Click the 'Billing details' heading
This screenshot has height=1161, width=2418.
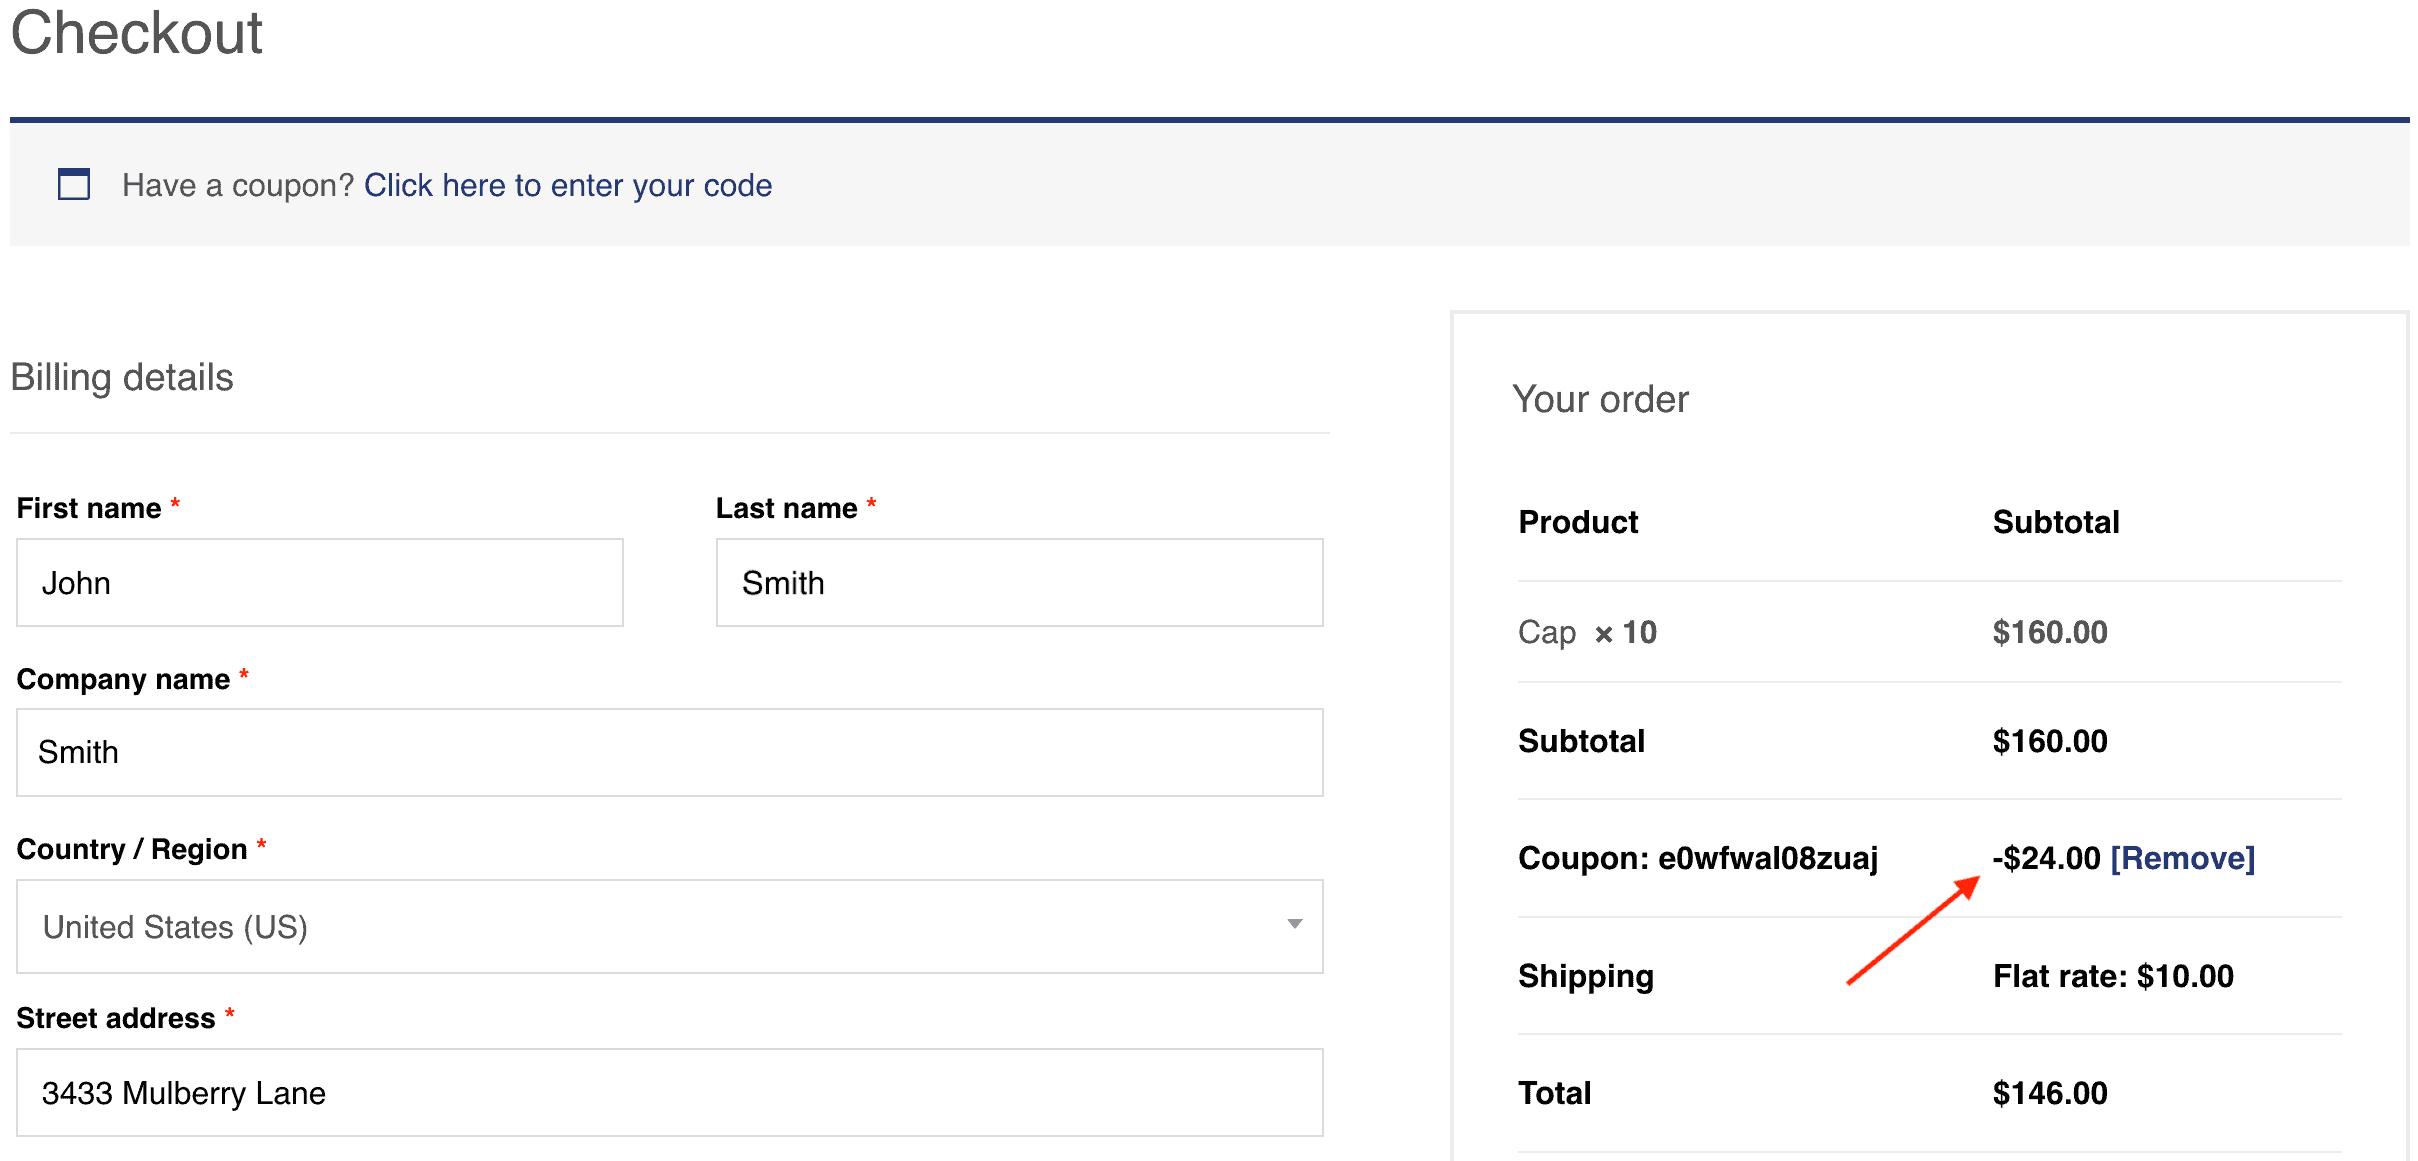click(122, 377)
